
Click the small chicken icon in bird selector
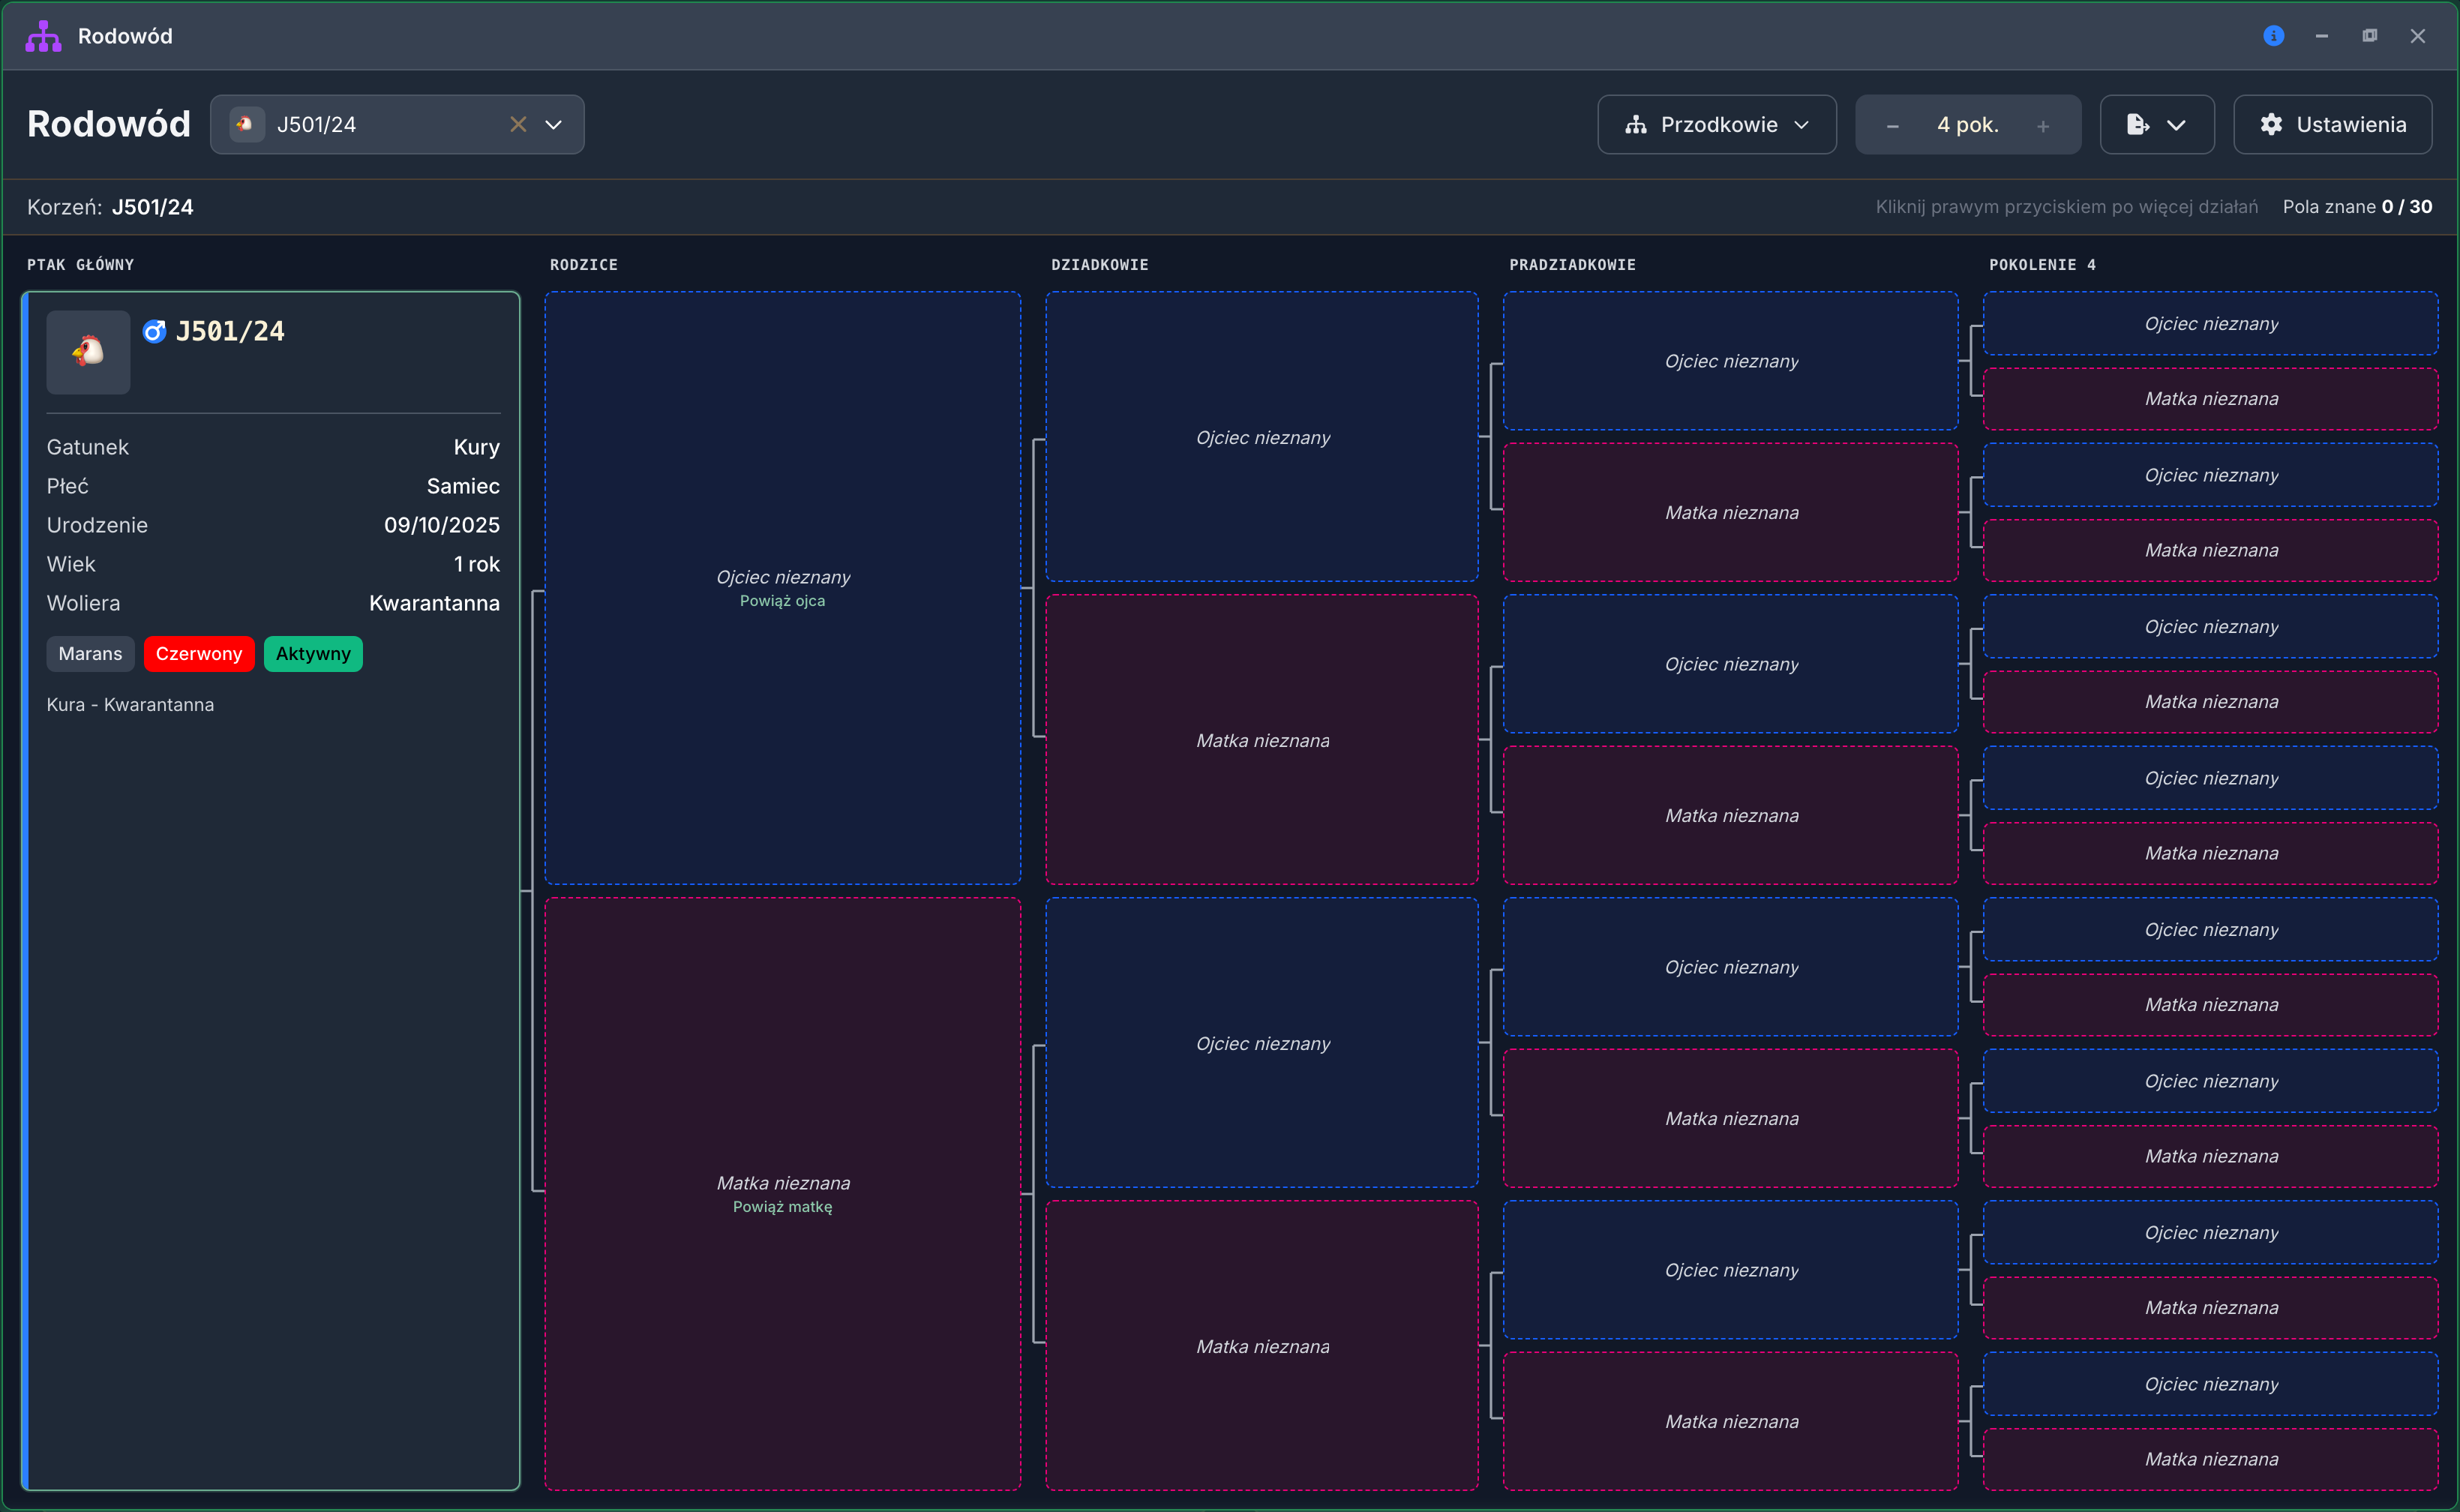pyautogui.click(x=246, y=125)
